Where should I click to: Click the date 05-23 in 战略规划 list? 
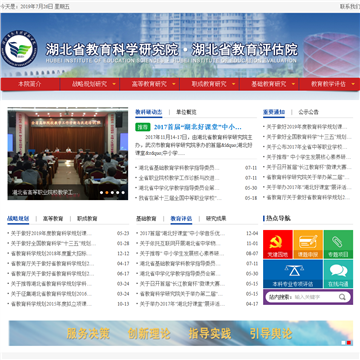pos(123,234)
